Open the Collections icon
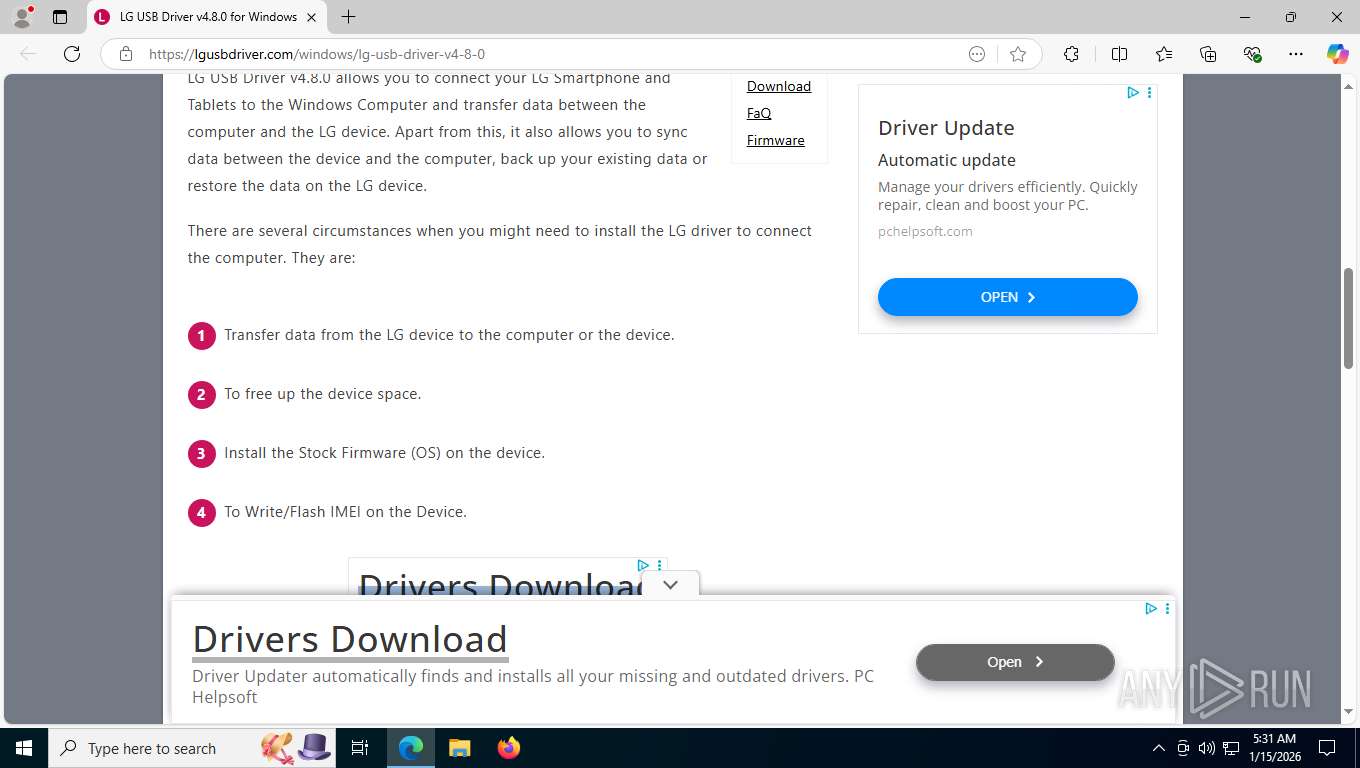This screenshot has width=1360, height=768. pos(1208,54)
